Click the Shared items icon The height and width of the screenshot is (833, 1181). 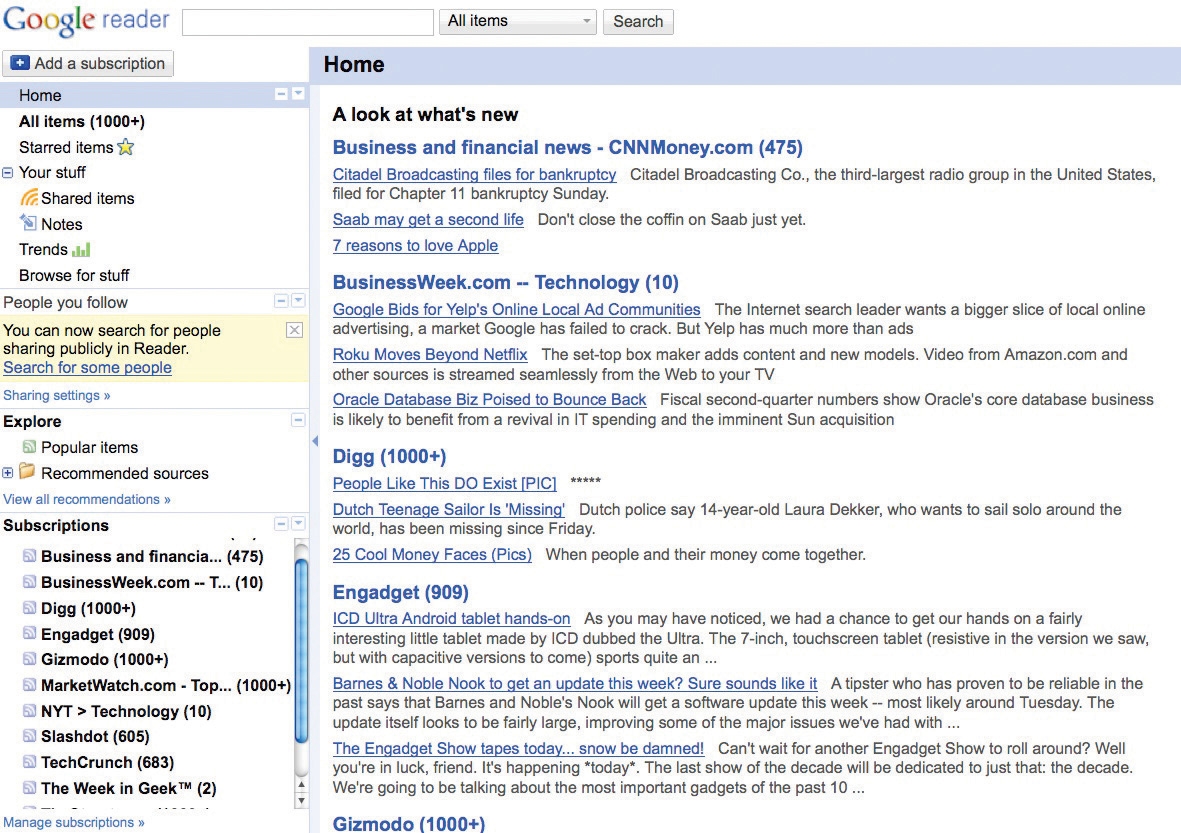tap(32, 198)
